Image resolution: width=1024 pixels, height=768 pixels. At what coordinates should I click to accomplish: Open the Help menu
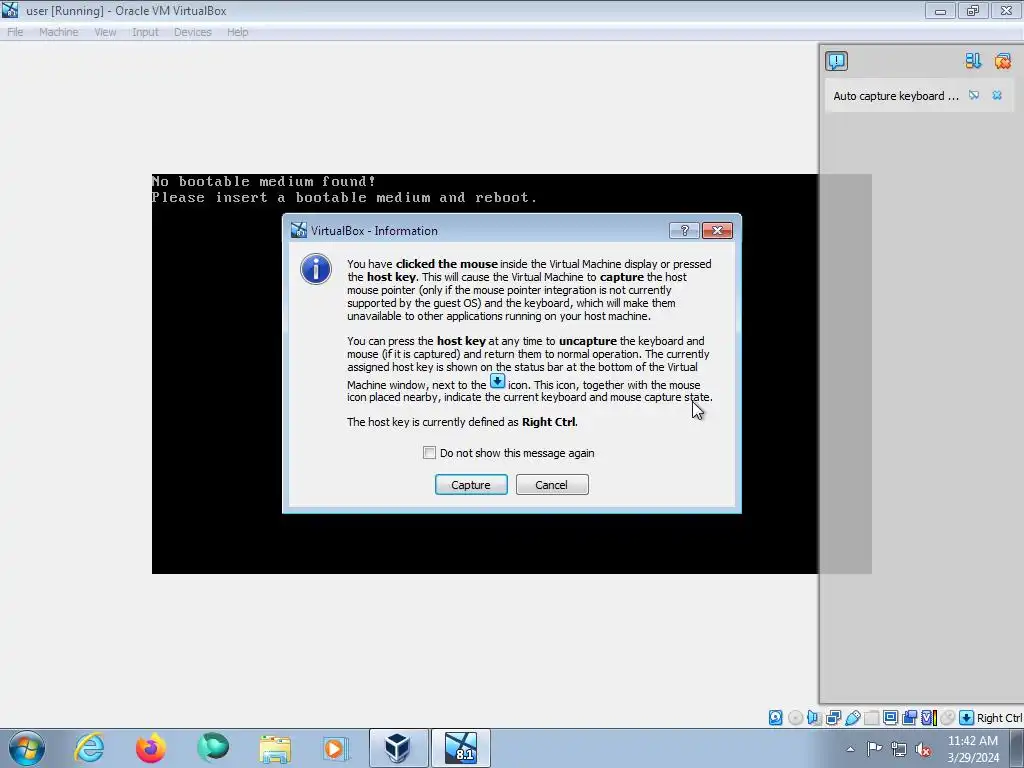(238, 32)
